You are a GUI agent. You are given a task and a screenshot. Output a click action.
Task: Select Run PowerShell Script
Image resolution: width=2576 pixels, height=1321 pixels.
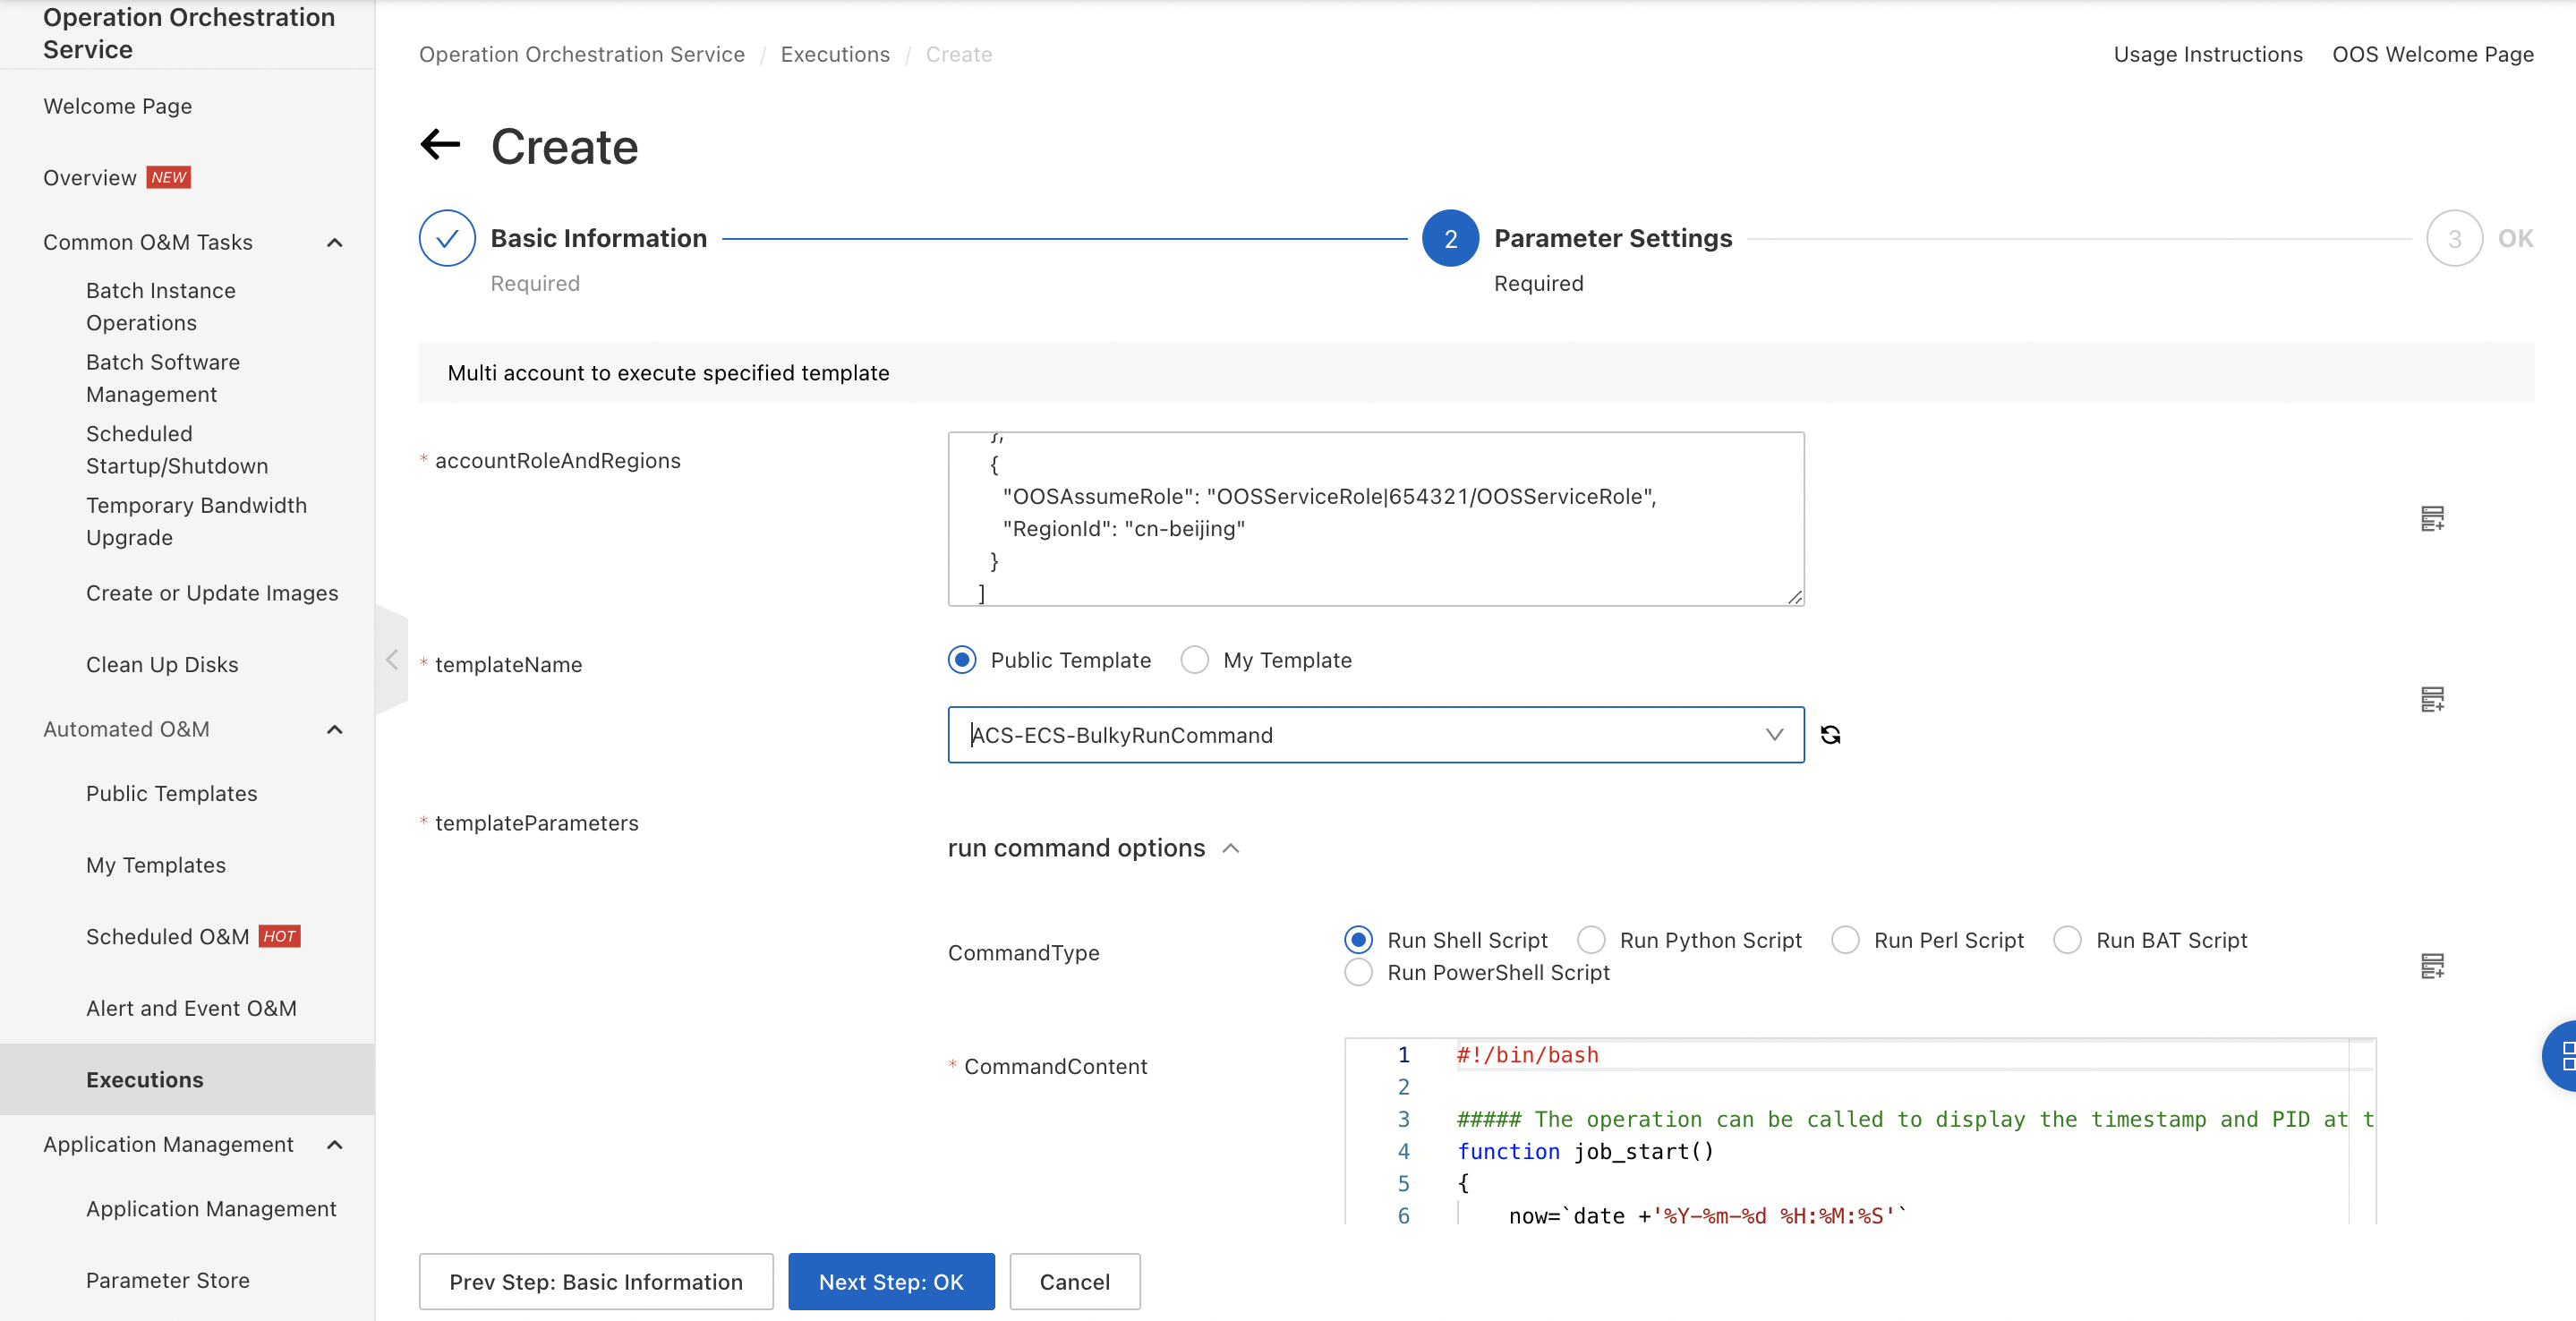[1358, 972]
